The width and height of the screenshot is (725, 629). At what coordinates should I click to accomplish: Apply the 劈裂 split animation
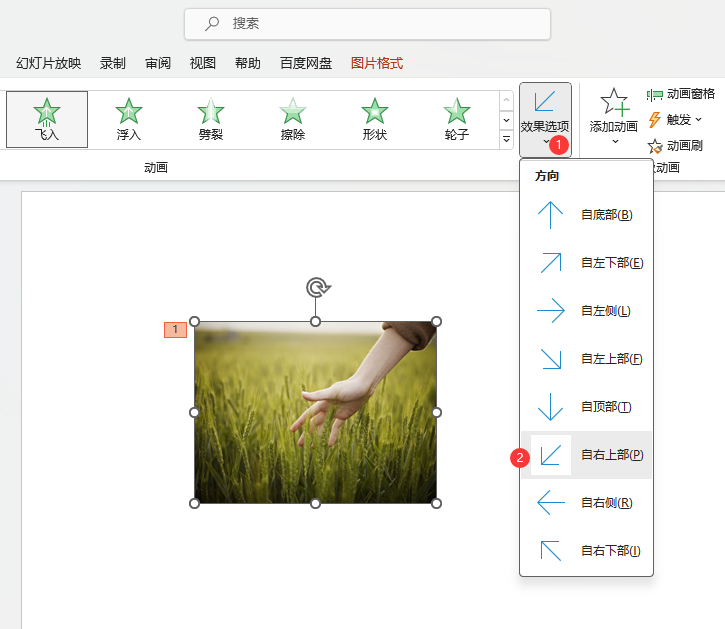tap(211, 119)
